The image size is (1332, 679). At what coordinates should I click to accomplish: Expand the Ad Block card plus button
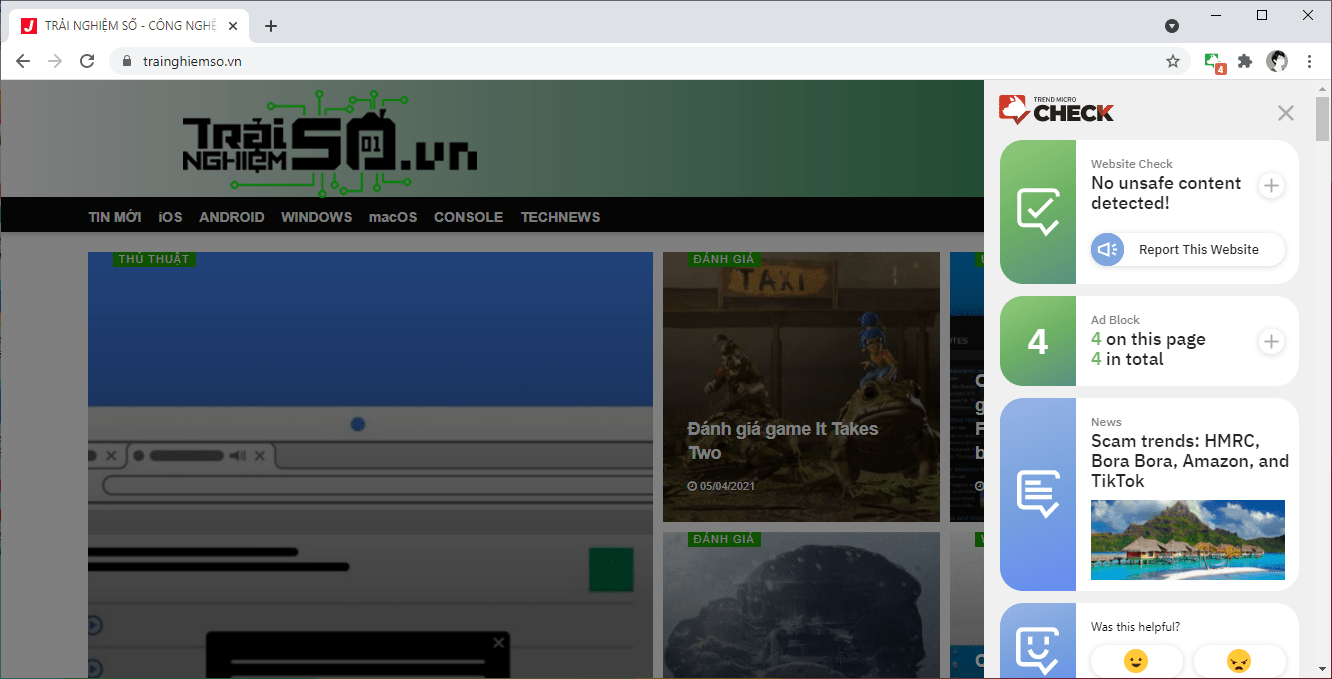pyautogui.click(x=1271, y=342)
